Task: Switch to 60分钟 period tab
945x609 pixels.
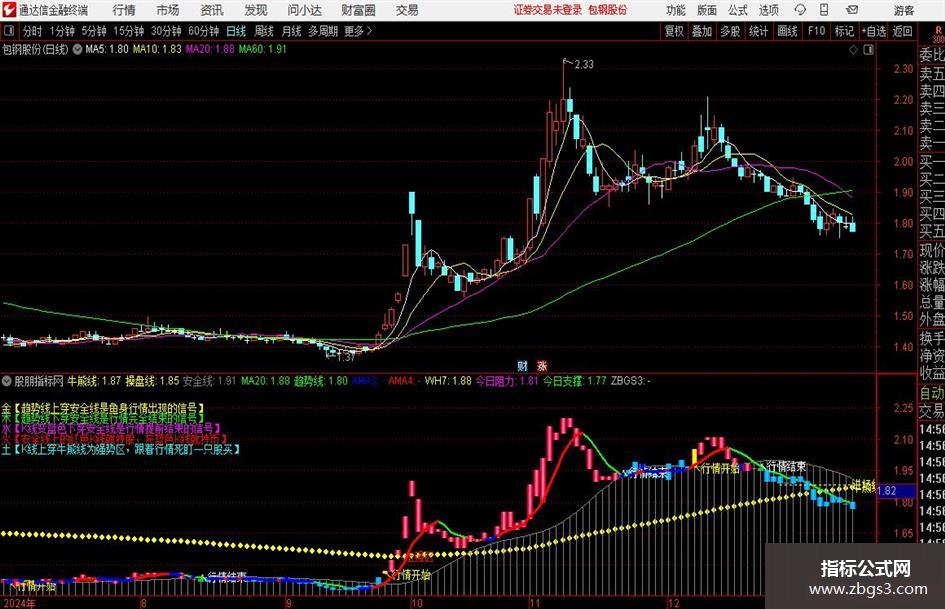Action: 204,31
